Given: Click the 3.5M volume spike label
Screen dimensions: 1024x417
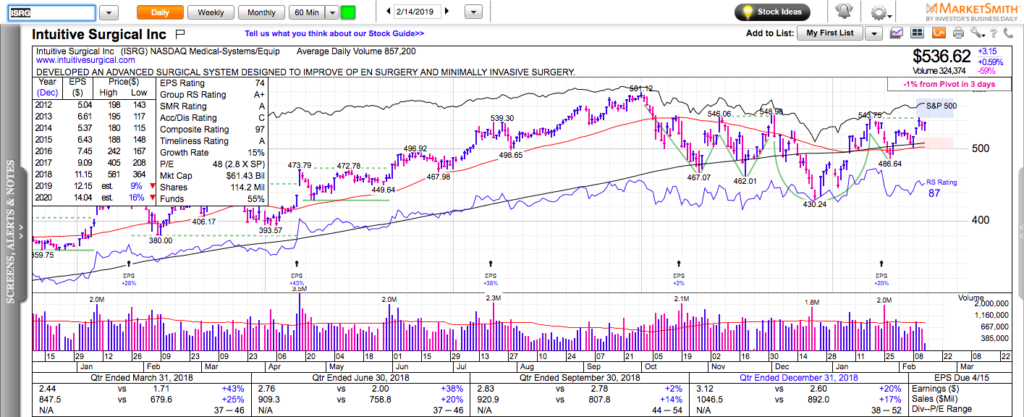Looking at the screenshot, I should point(300,288).
